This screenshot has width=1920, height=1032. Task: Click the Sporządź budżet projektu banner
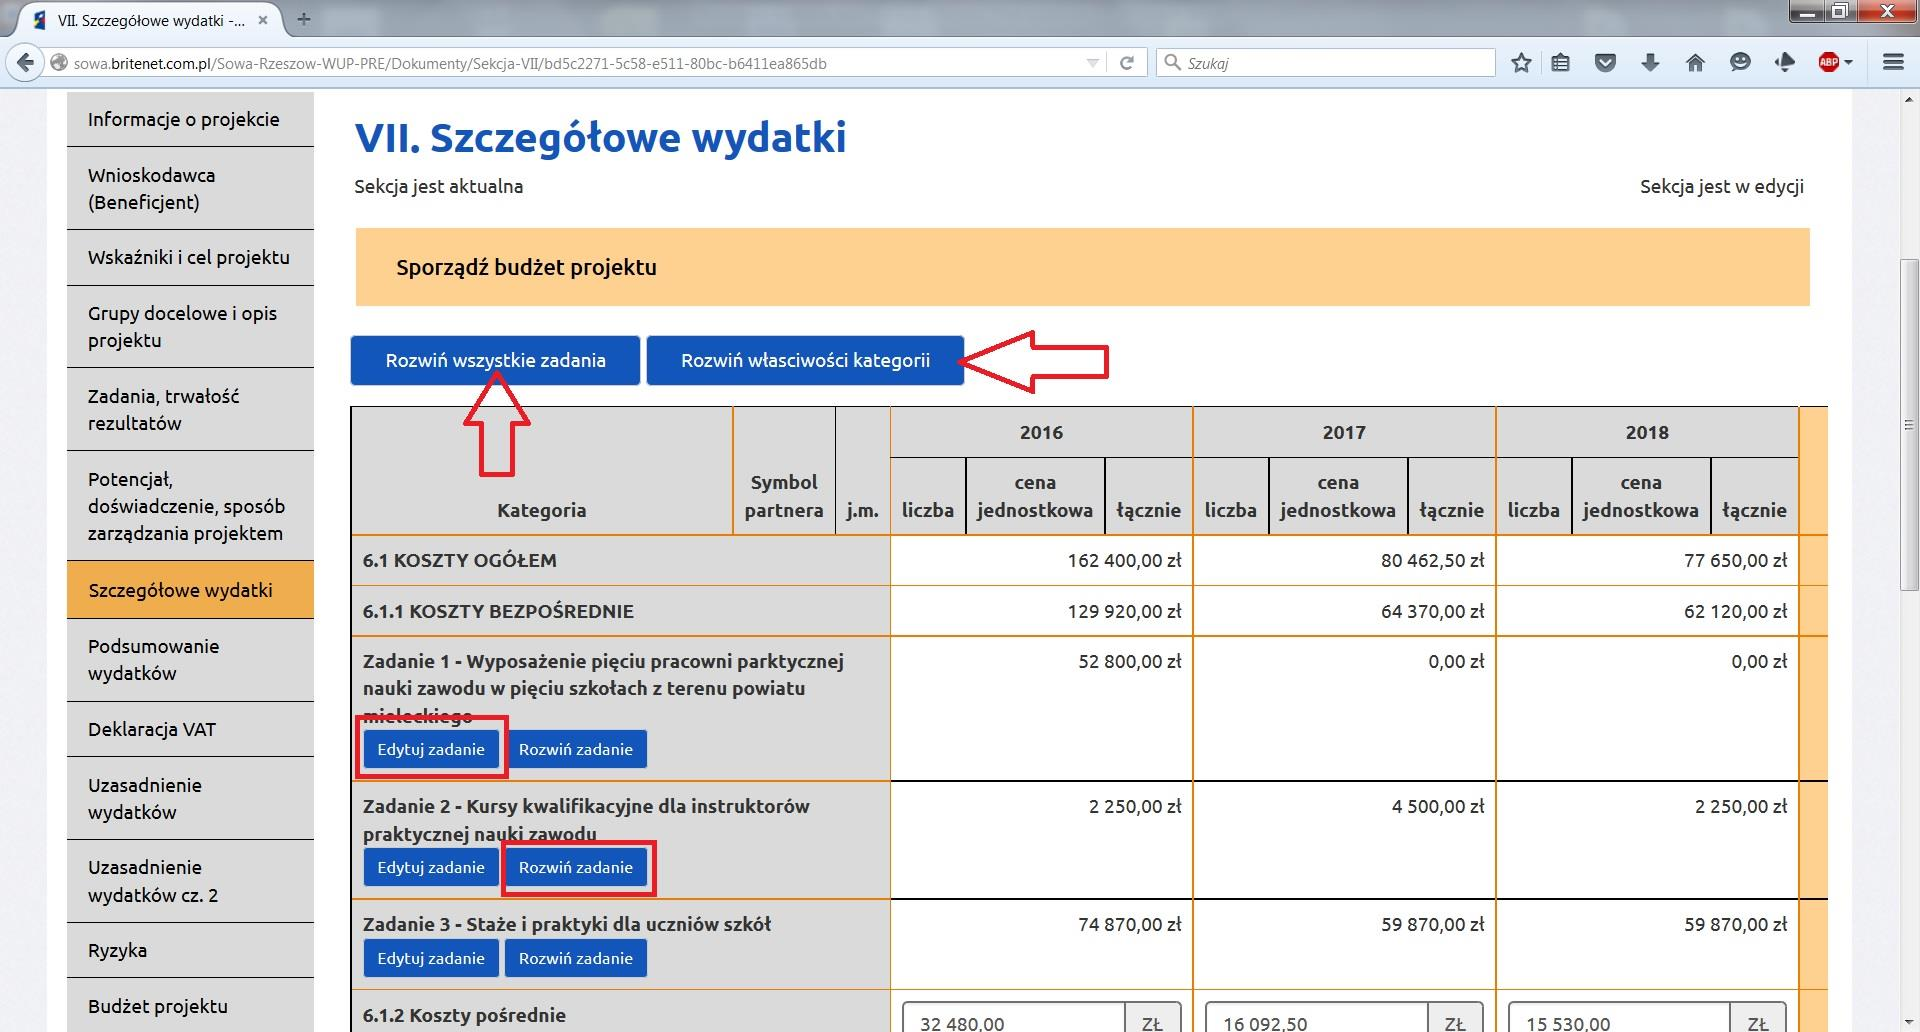1082,267
